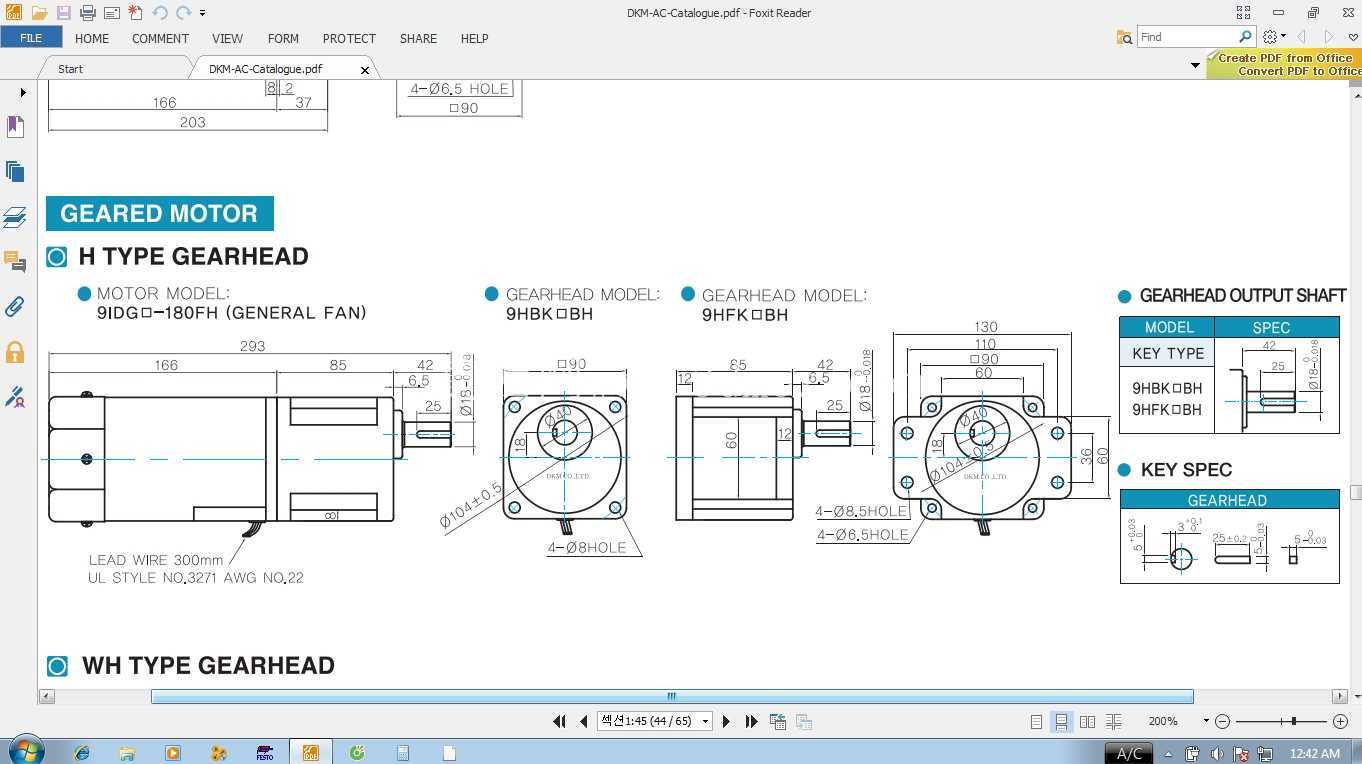Focus the Find search field
This screenshot has height=764, width=1362.
coord(1187,37)
